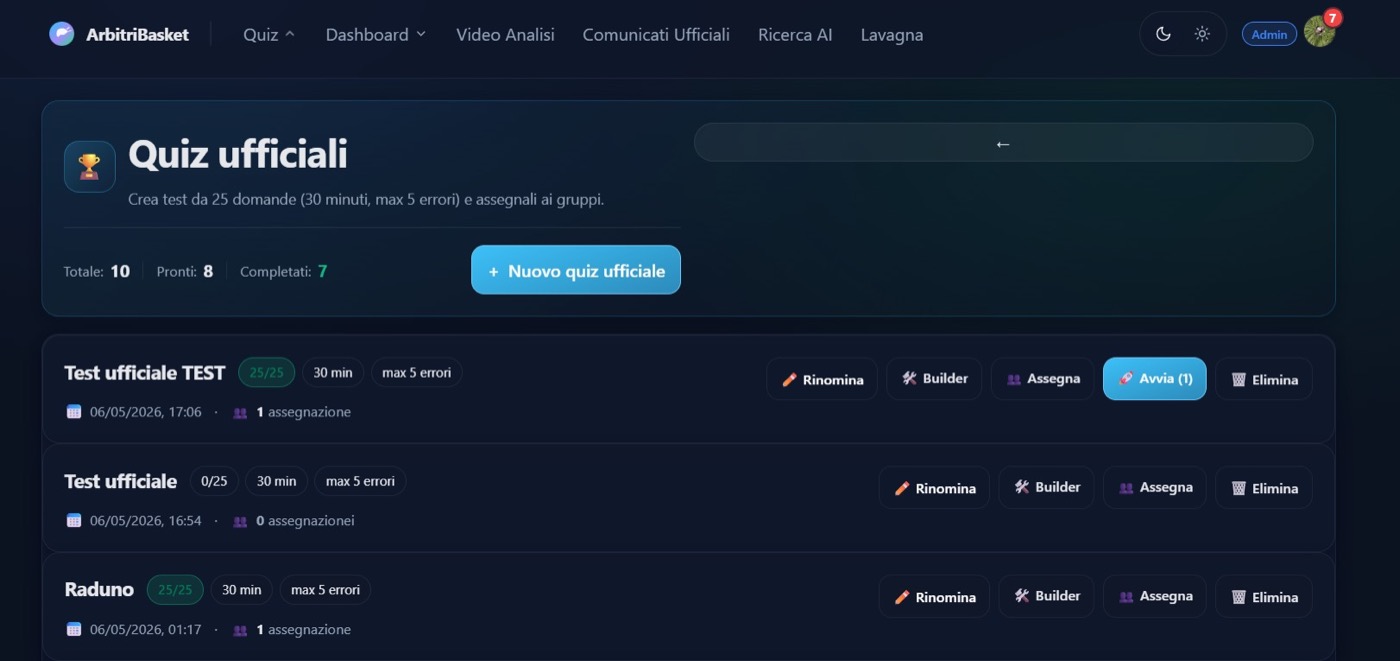Open the Lavagna page
Viewport: 1400px width, 661px height.
coord(892,34)
